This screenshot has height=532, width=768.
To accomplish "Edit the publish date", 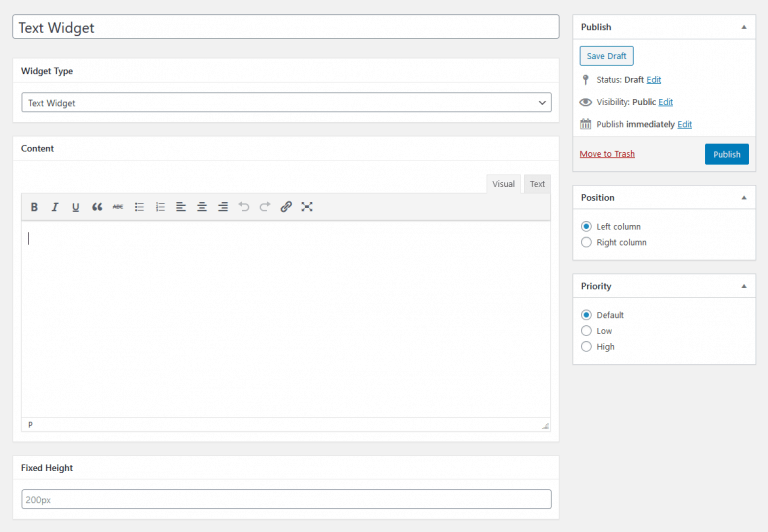I will pyautogui.click(x=684, y=124).
